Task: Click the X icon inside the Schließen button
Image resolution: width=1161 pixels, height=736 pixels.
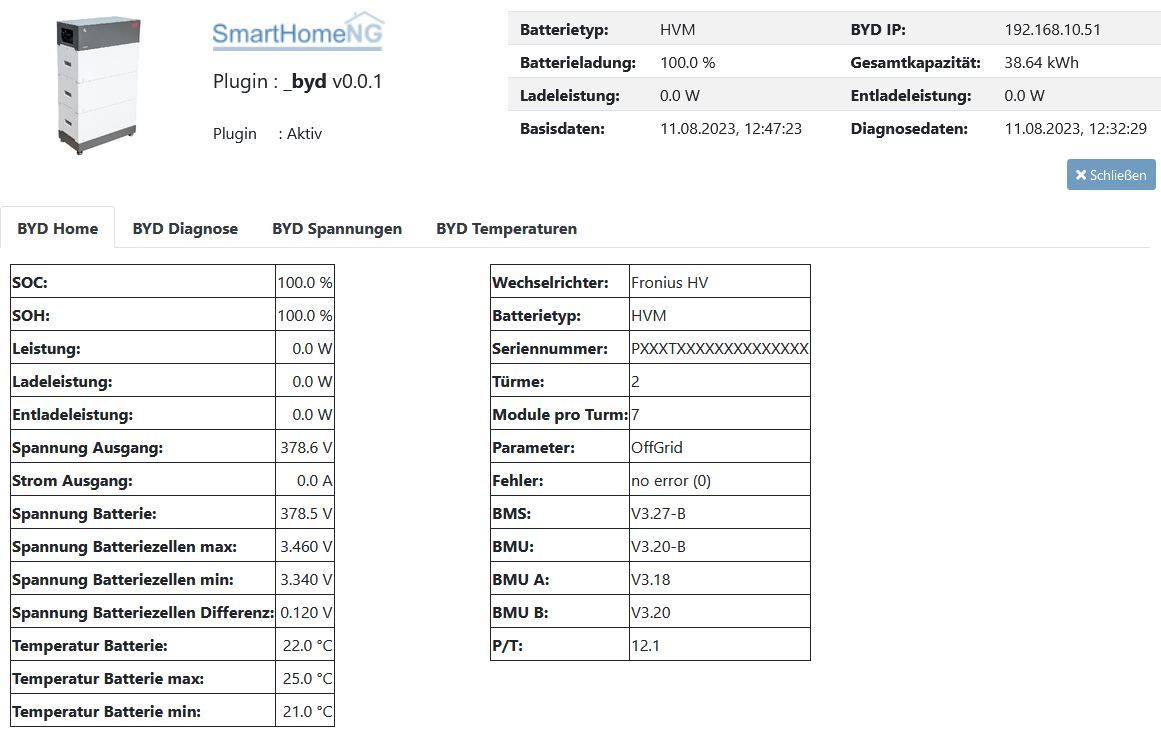Action: pyautogui.click(x=1080, y=175)
